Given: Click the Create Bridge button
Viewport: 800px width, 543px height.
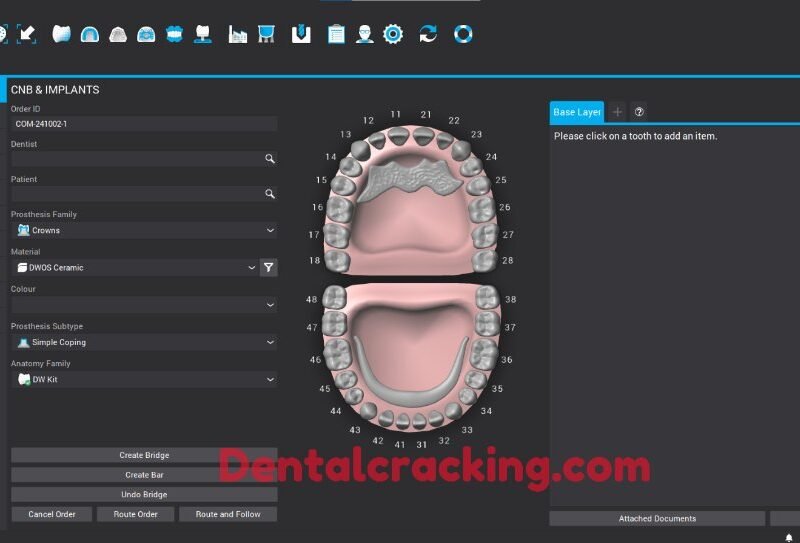Looking at the screenshot, I should pos(144,455).
